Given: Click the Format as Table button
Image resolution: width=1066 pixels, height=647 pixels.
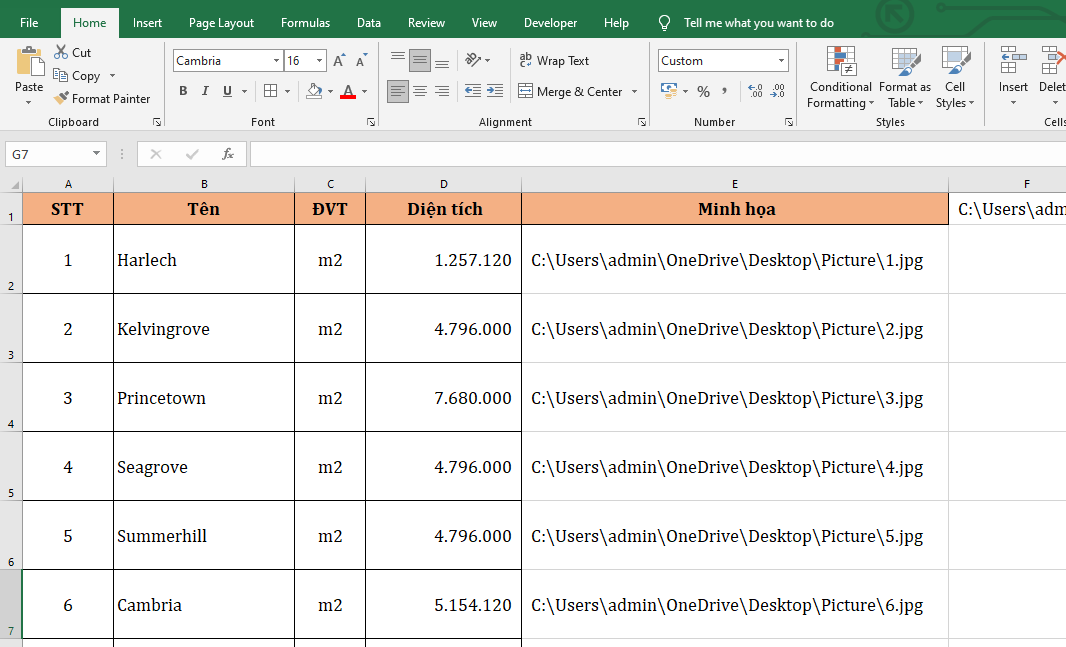Looking at the screenshot, I should point(904,78).
